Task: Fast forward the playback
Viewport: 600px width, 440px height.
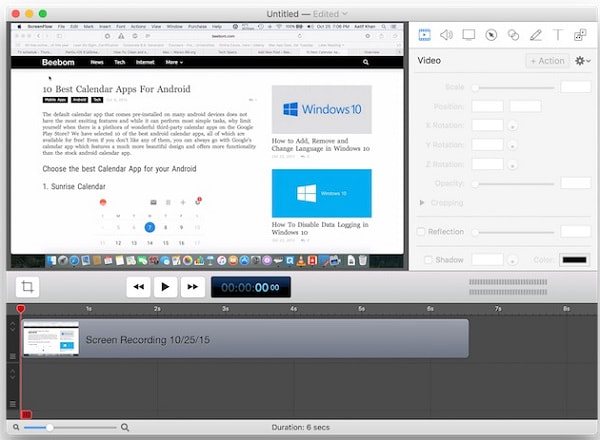Action: pyautogui.click(x=192, y=287)
